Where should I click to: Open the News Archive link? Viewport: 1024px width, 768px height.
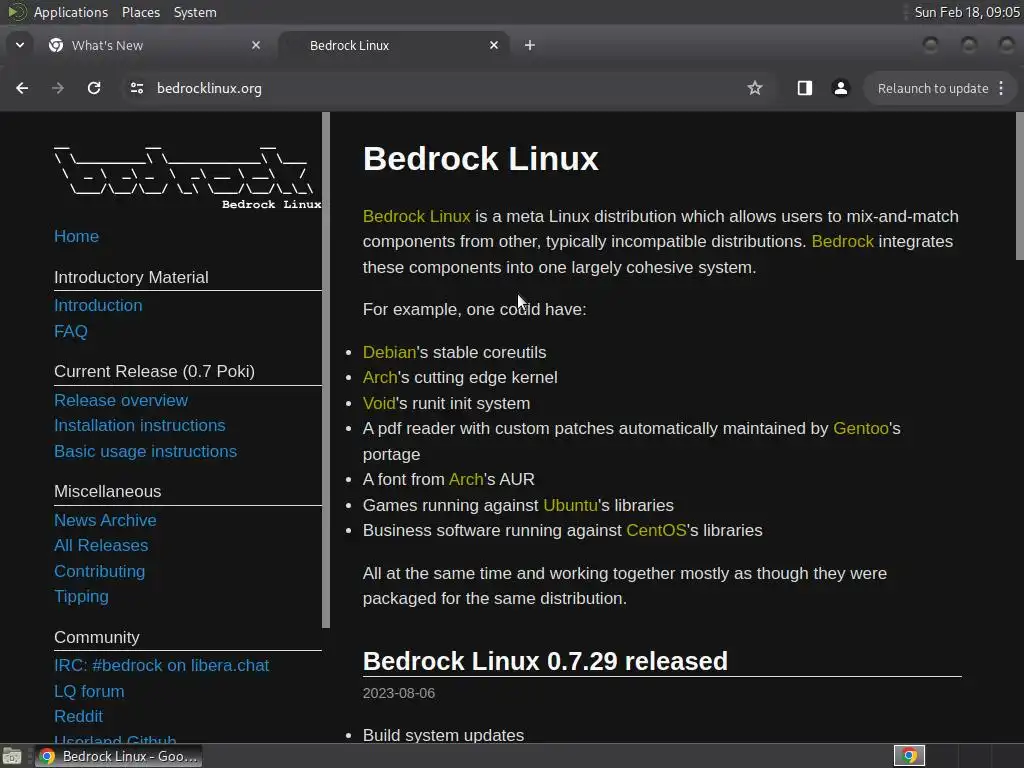tap(105, 520)
